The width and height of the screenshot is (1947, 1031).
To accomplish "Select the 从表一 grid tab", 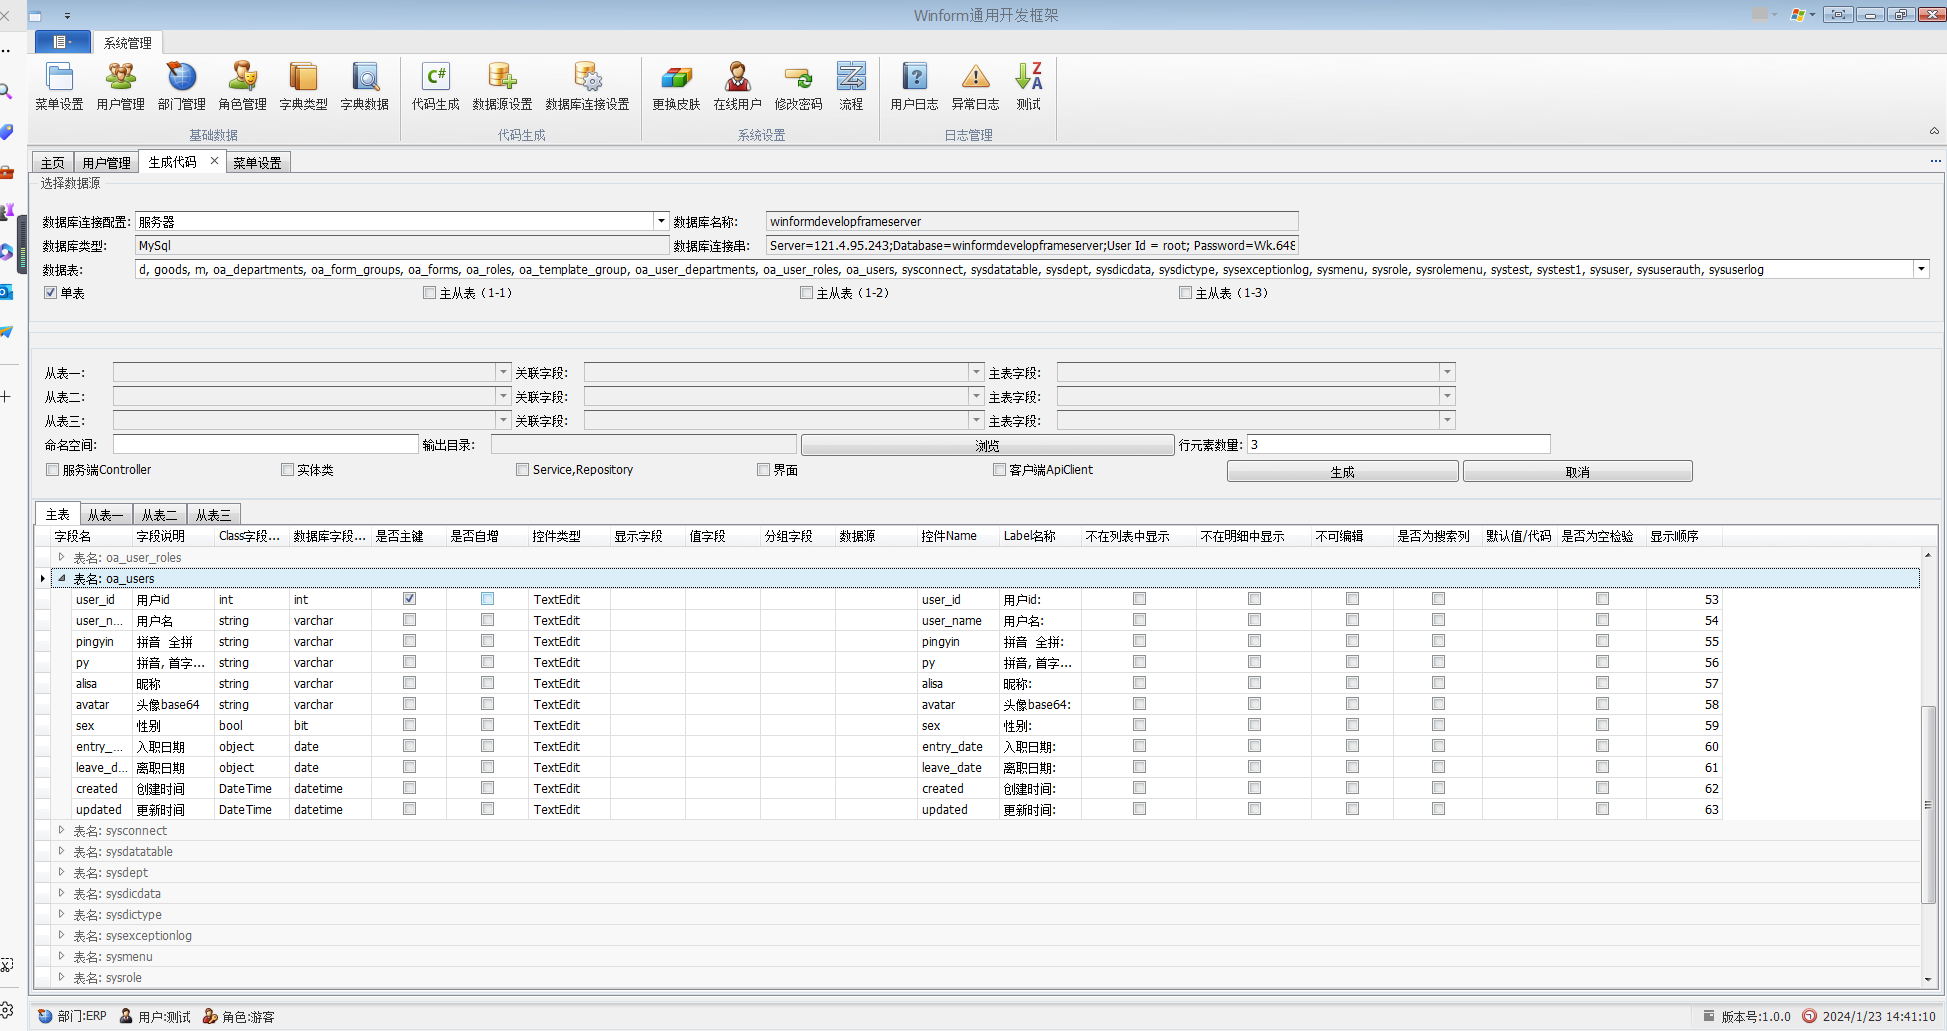I will pos(105,515).
